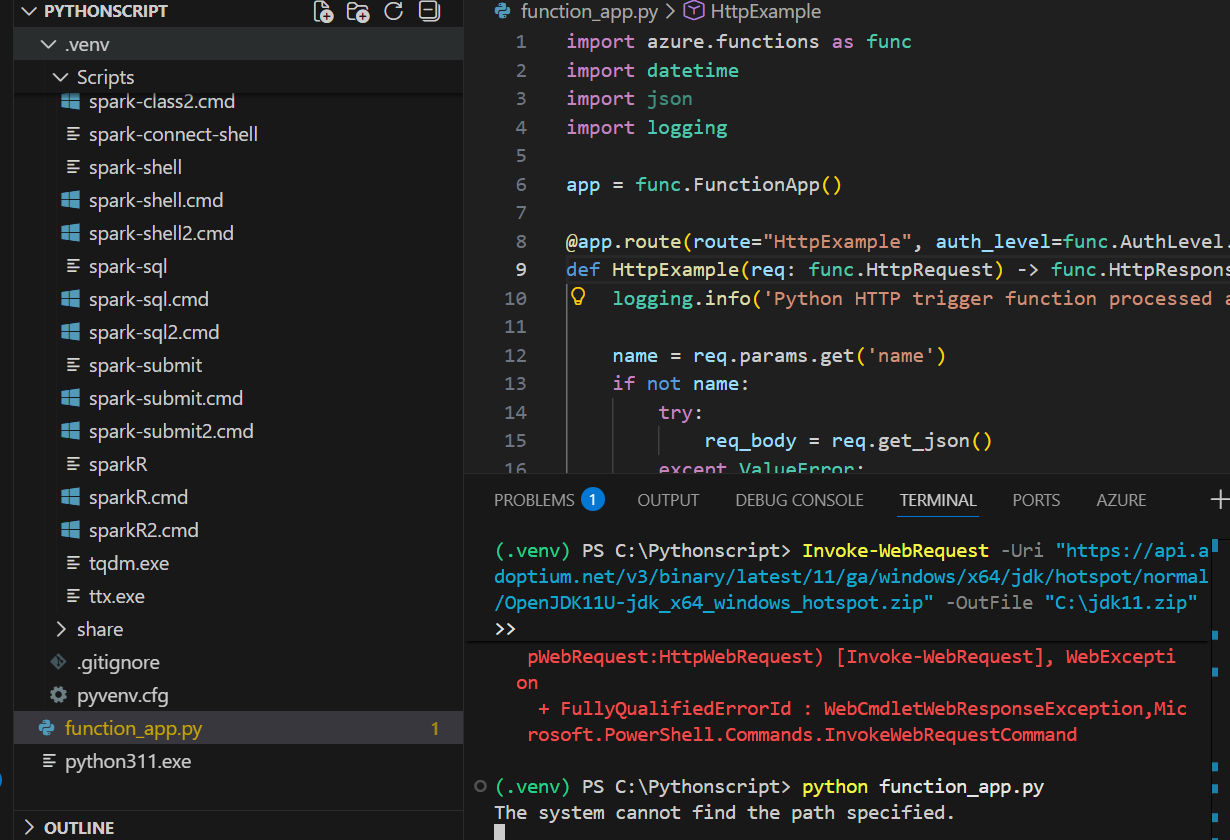Click the Windows icon beside spark-class2.cmd
1230x840 pixels.
tap(70, 101)
